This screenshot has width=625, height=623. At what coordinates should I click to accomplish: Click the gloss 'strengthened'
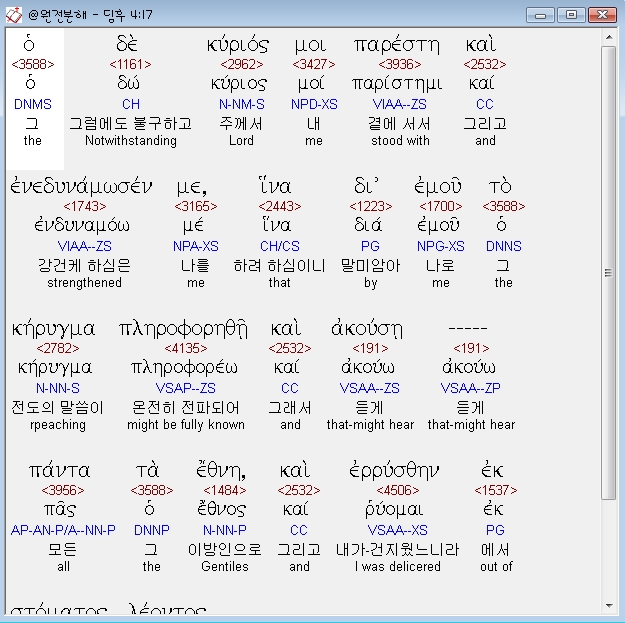click(x=85, y=283)
